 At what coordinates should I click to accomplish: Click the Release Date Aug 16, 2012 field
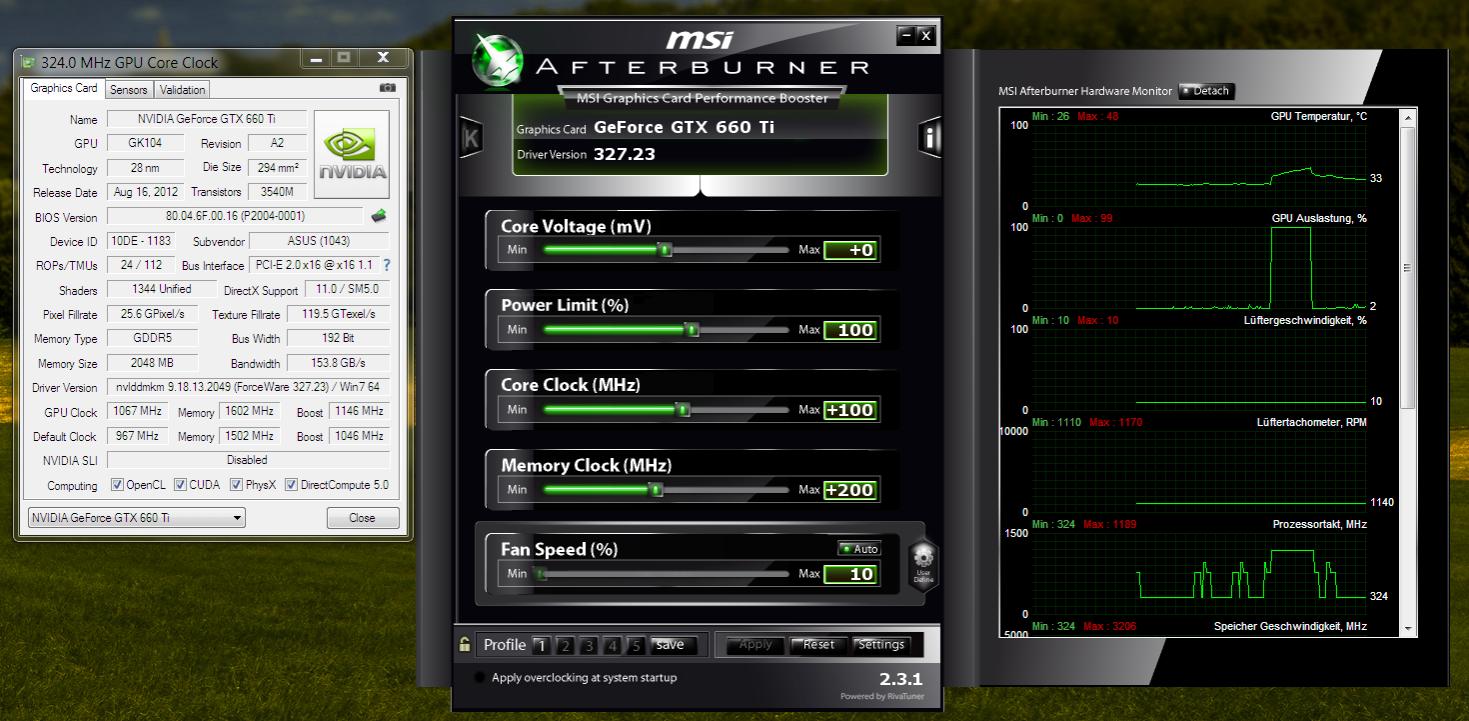tap(146, 192)
